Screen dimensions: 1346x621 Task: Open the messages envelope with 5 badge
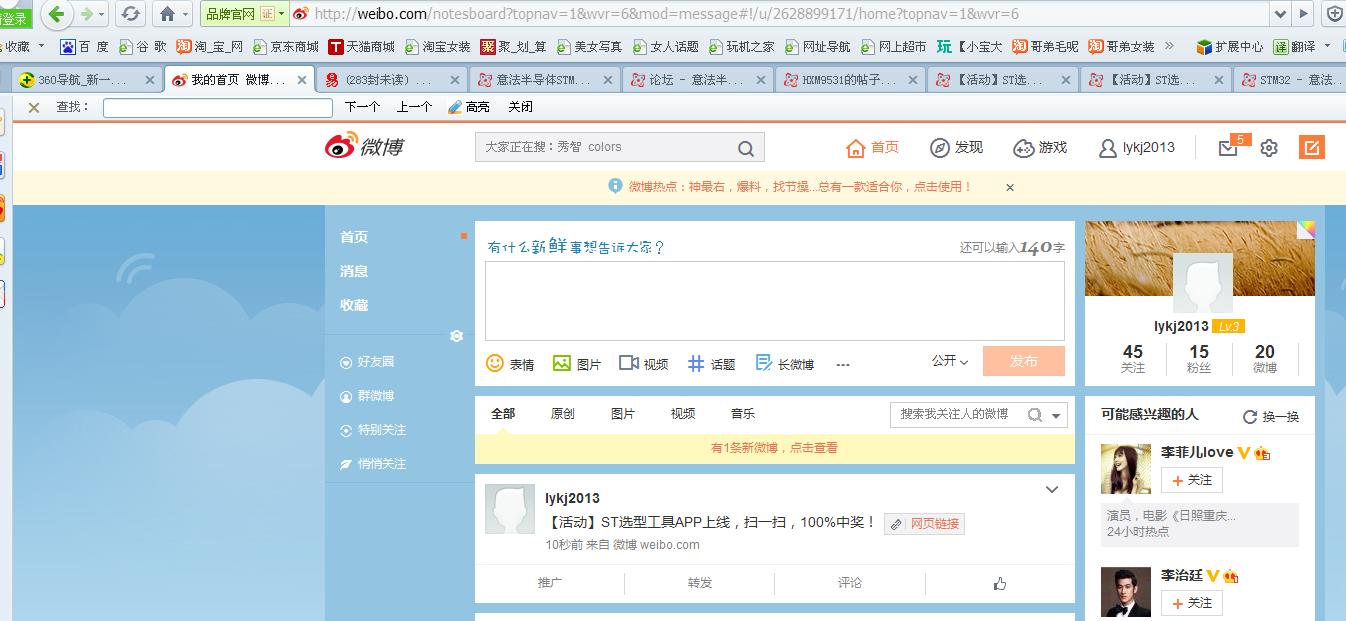pos(1230,147)
